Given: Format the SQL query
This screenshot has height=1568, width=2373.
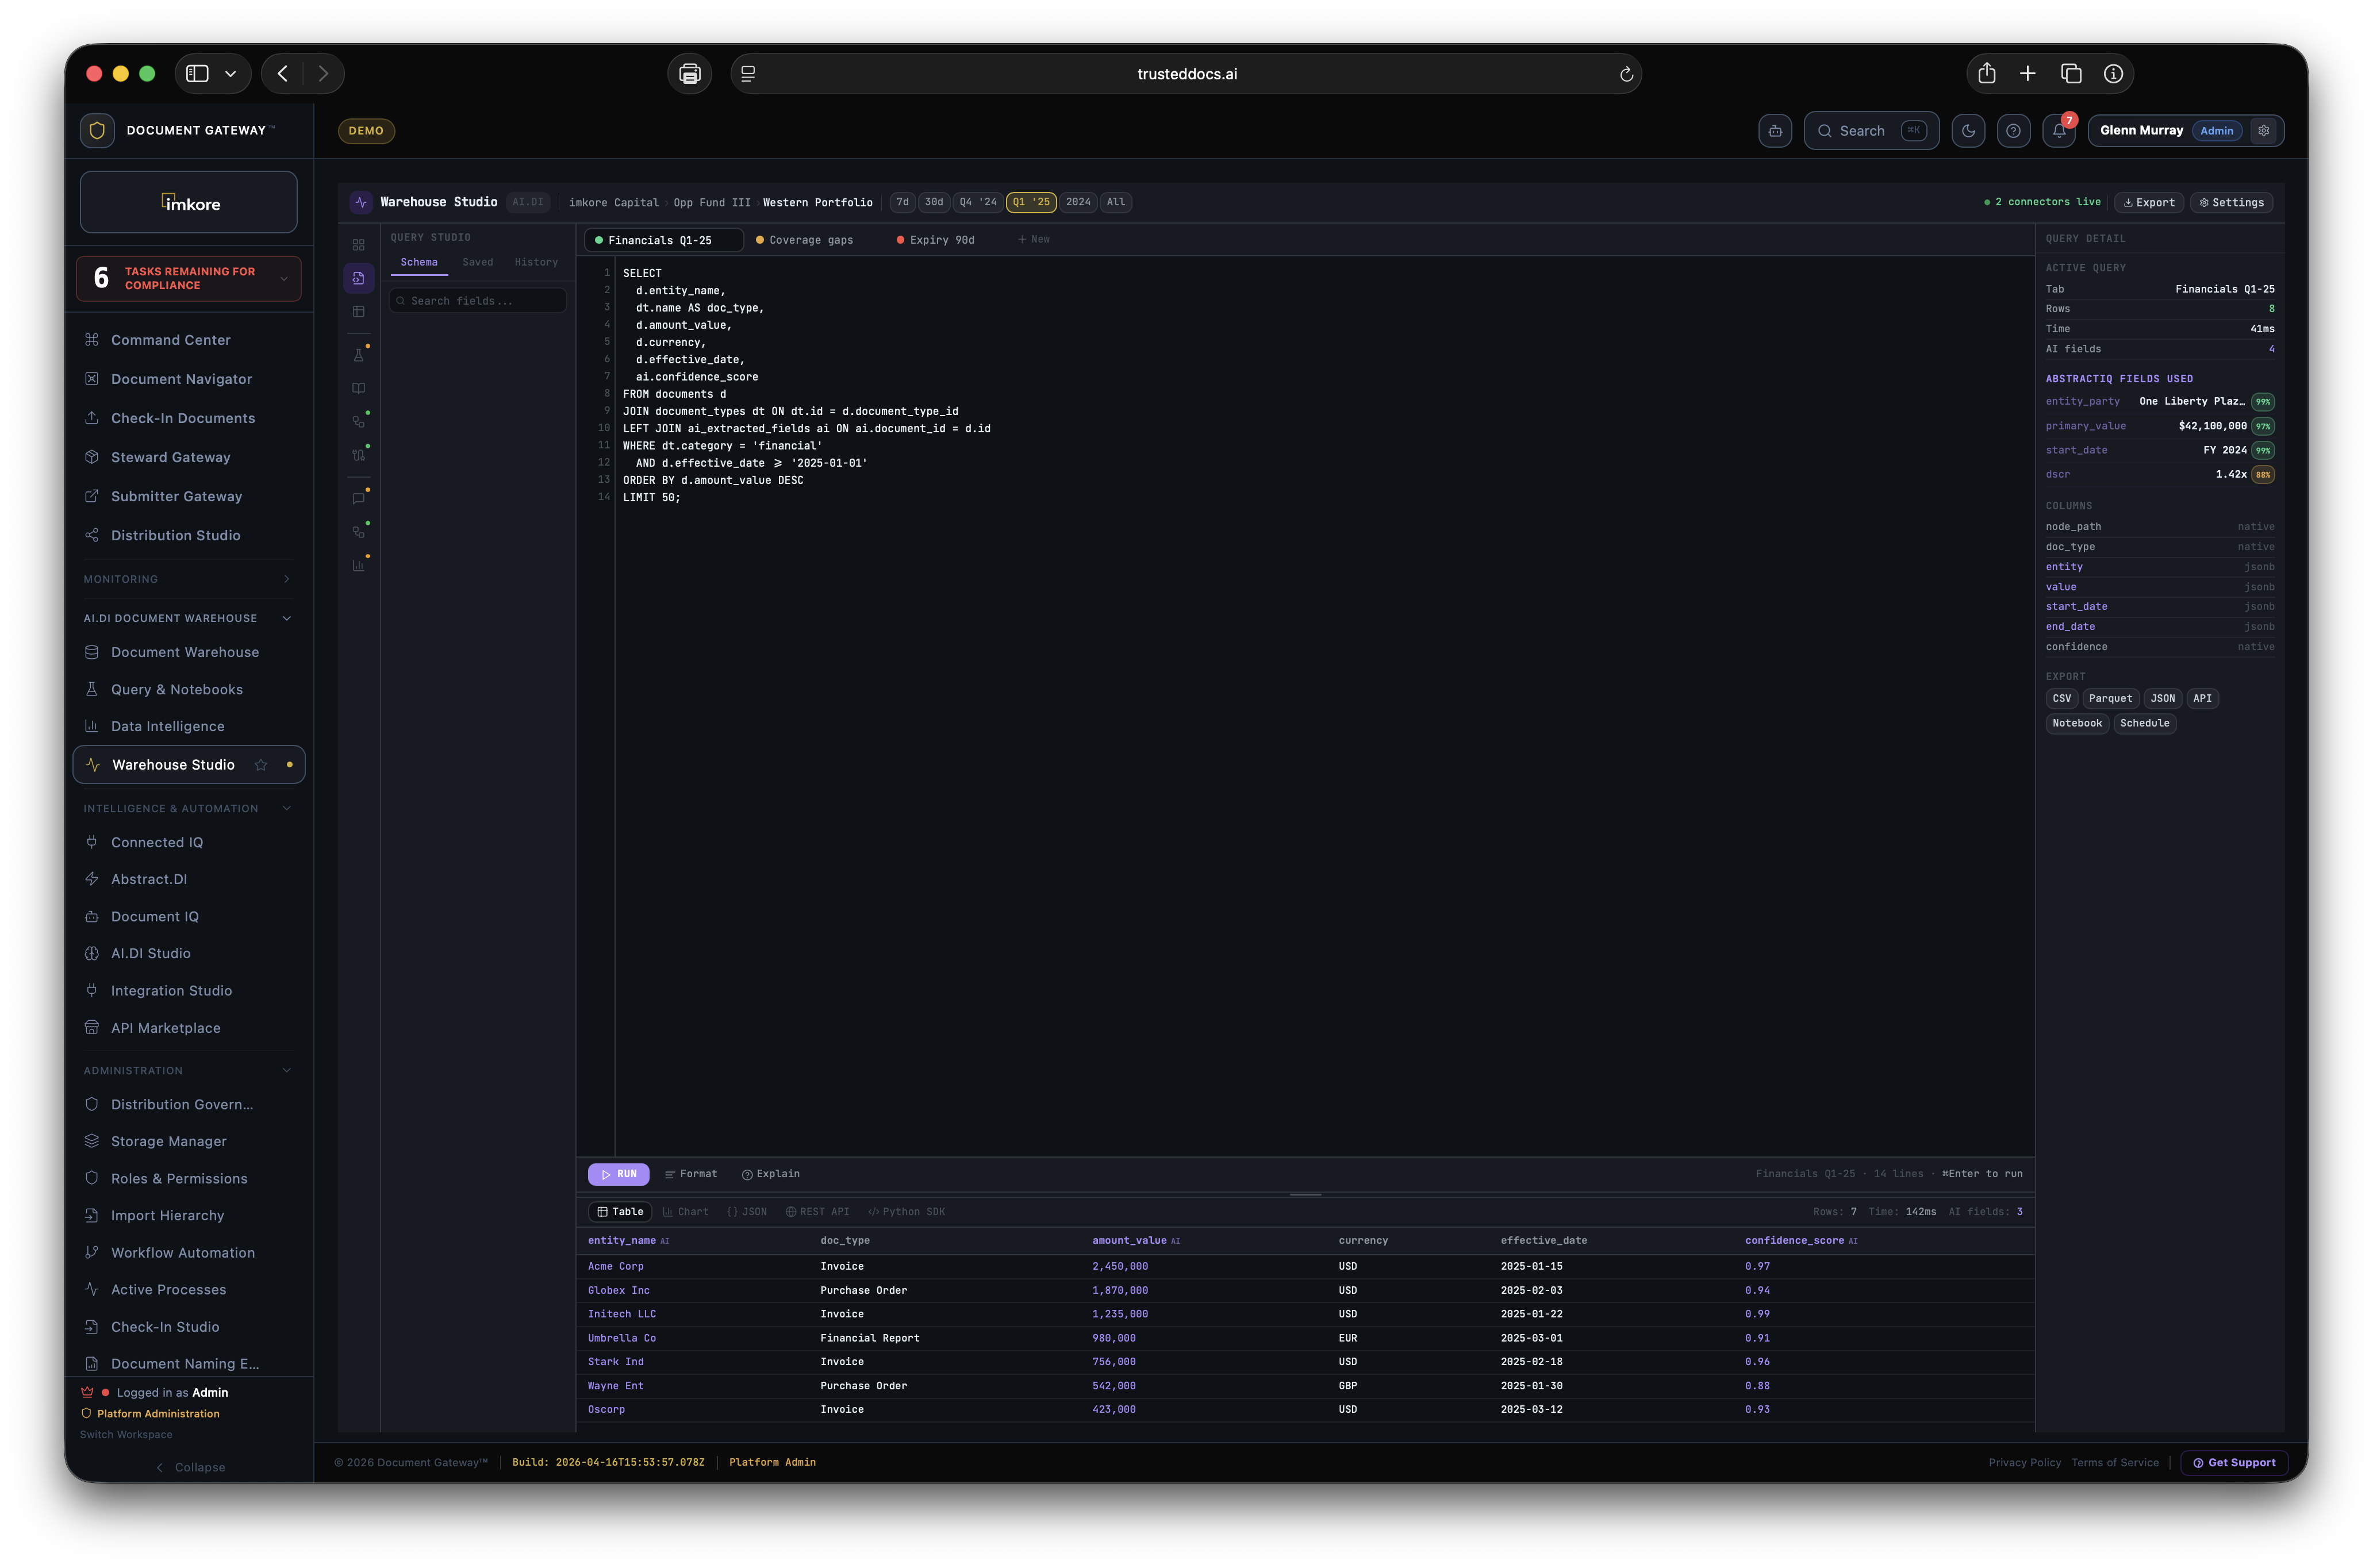Looking at the screenshot, I should click(x=691, y=1174).
